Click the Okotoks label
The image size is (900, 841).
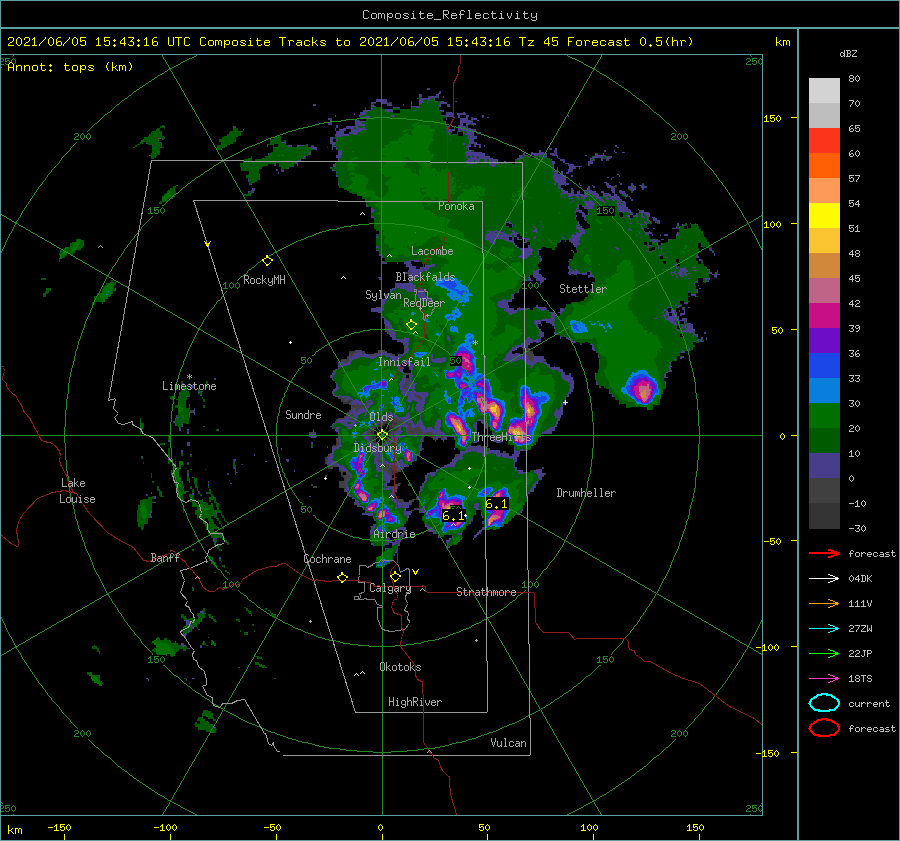[400, 667]
